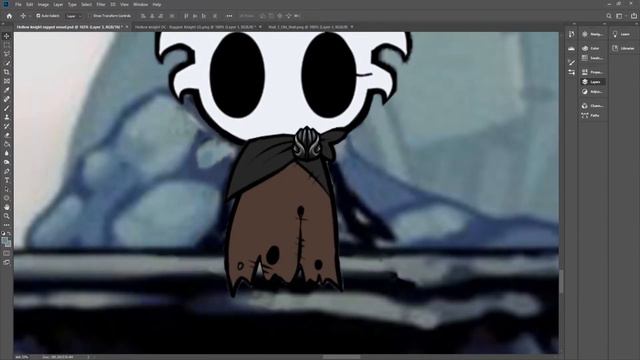The image size is (640, 360).
Task: Open the Window menu
Action: click(141, 4)
